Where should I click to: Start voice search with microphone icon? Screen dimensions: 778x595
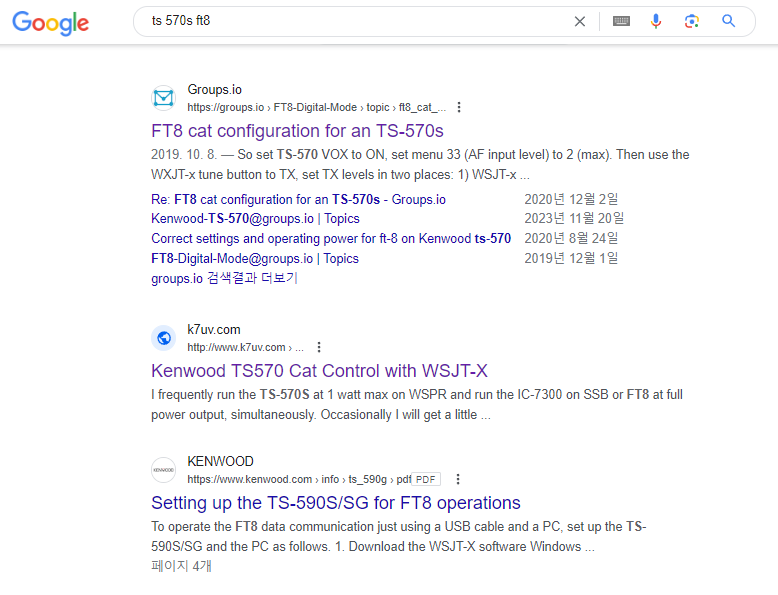click(656, 21)
